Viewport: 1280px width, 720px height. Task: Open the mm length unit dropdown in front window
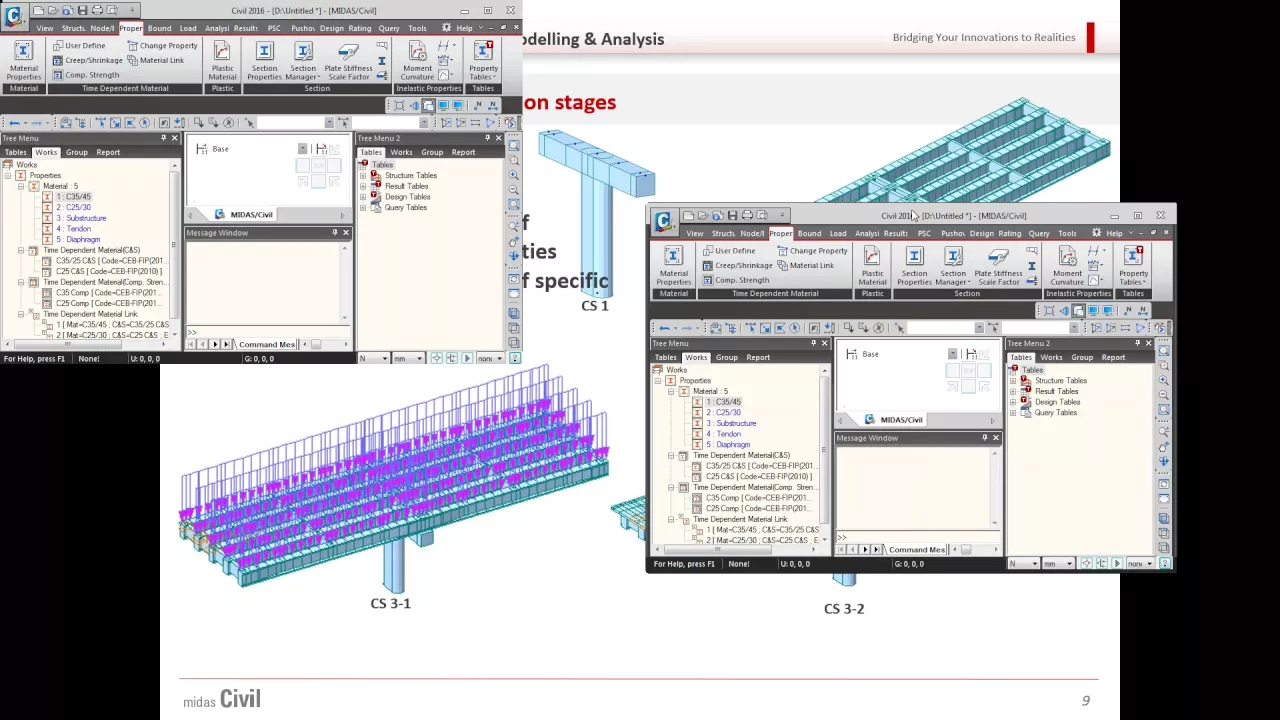(x=1069, y=564)
